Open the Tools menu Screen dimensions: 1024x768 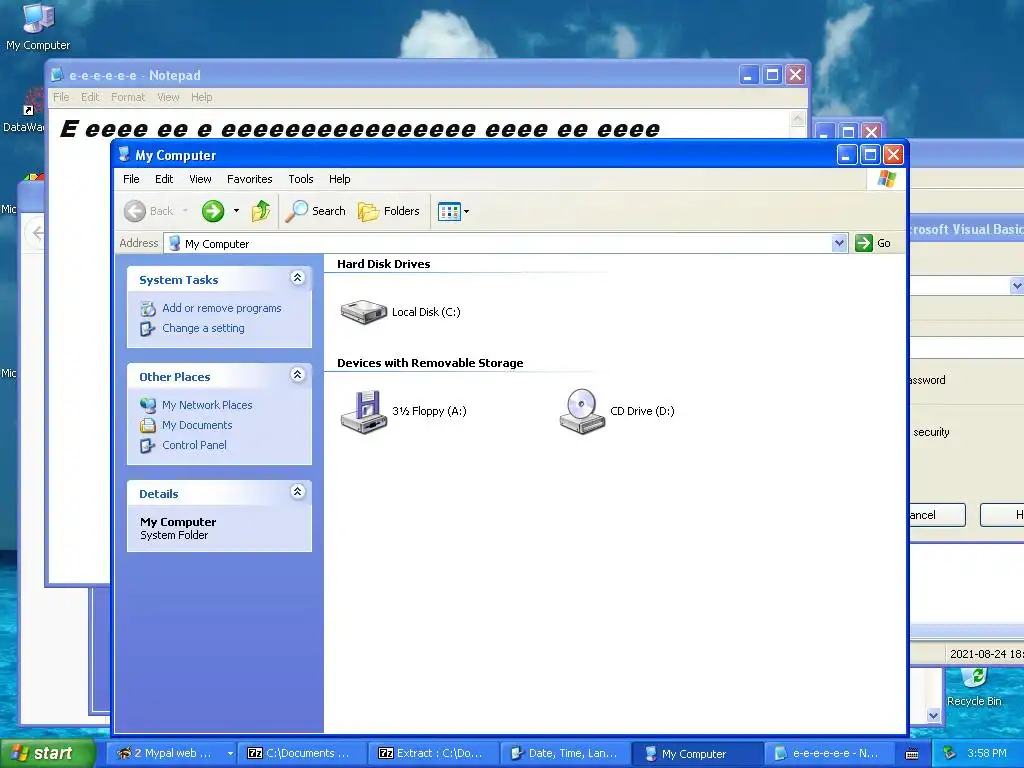click(x=300, y=179)
